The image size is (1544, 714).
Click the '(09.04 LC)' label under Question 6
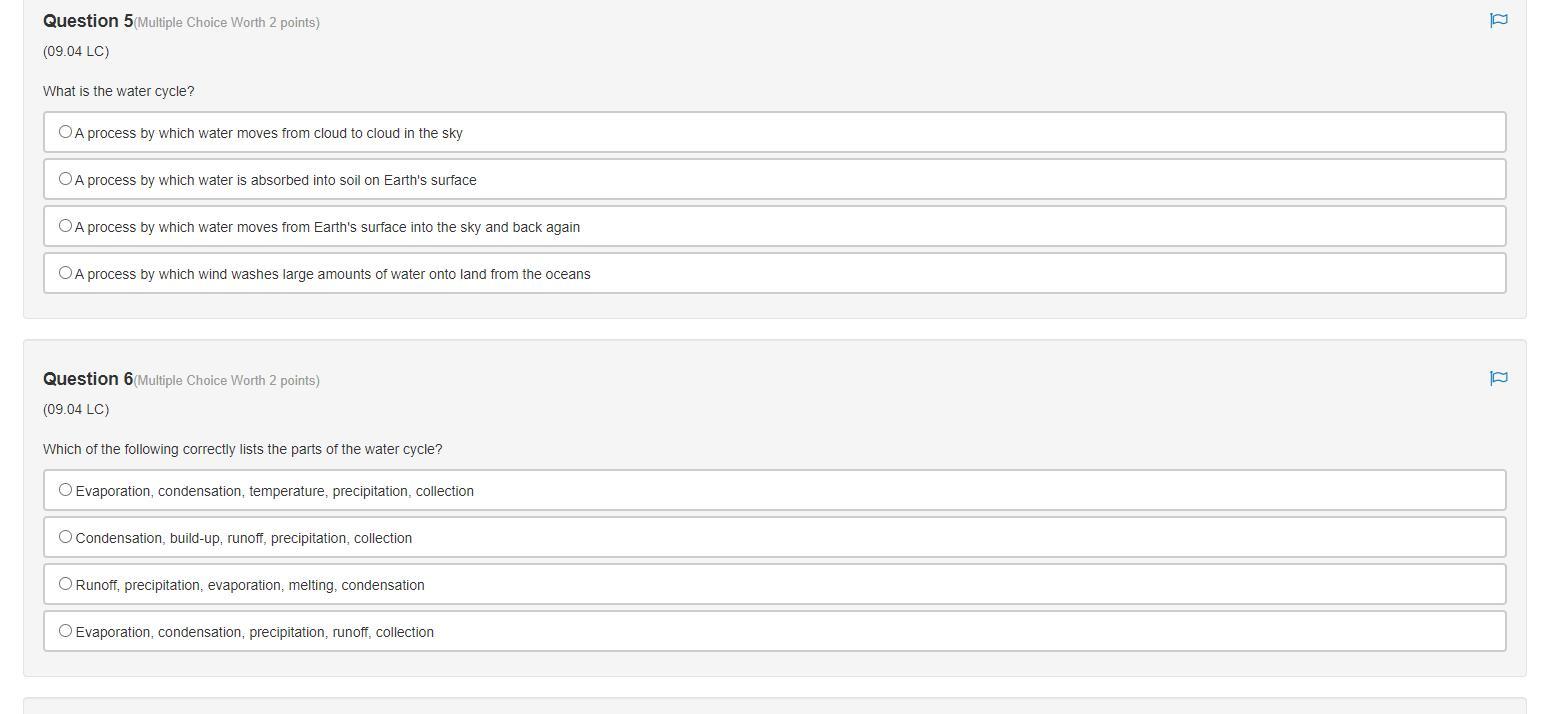click(76, 409)
